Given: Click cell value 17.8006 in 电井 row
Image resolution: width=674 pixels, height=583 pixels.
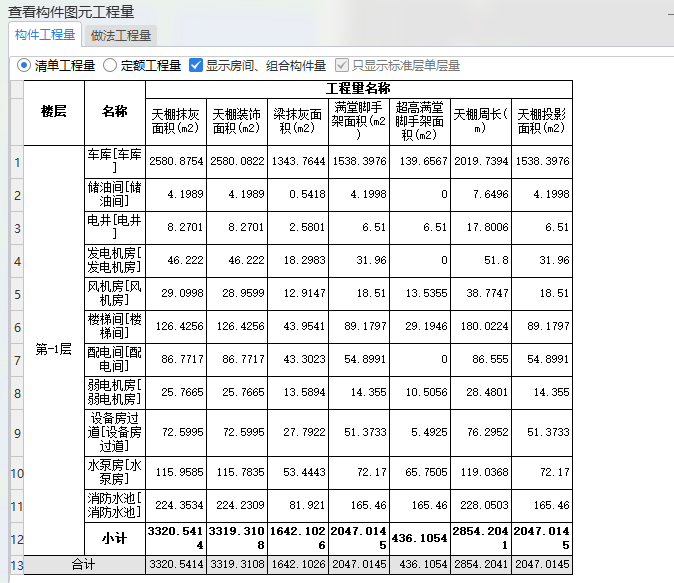Looking at the screenshot, I should [481, 227].
